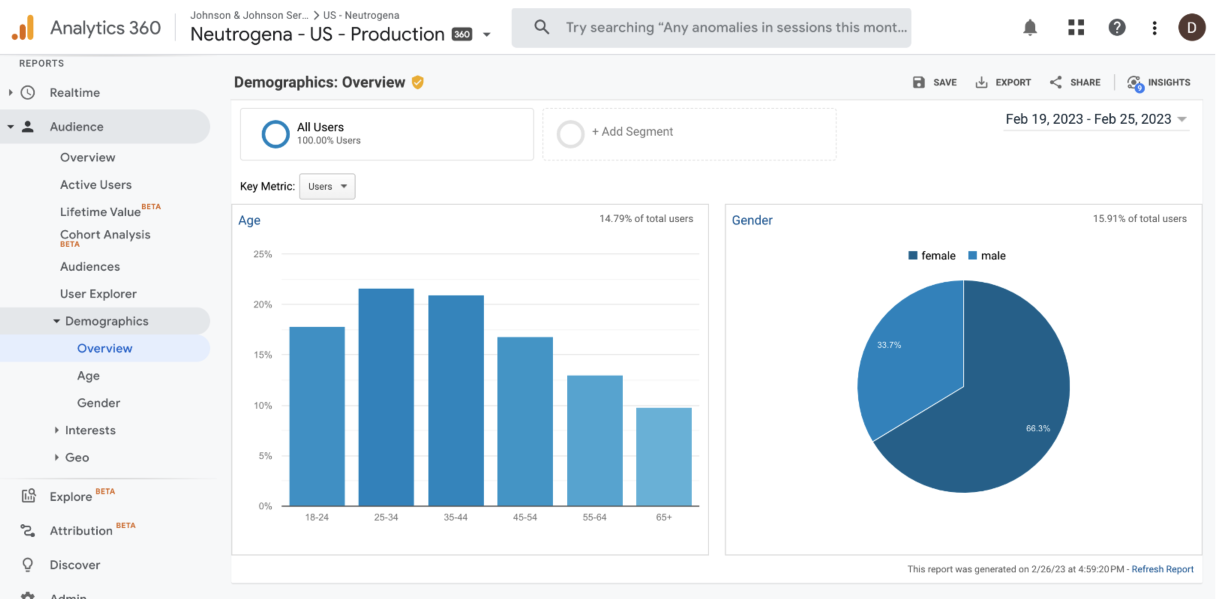Open the three-dot more options menu

[1155, 28]
